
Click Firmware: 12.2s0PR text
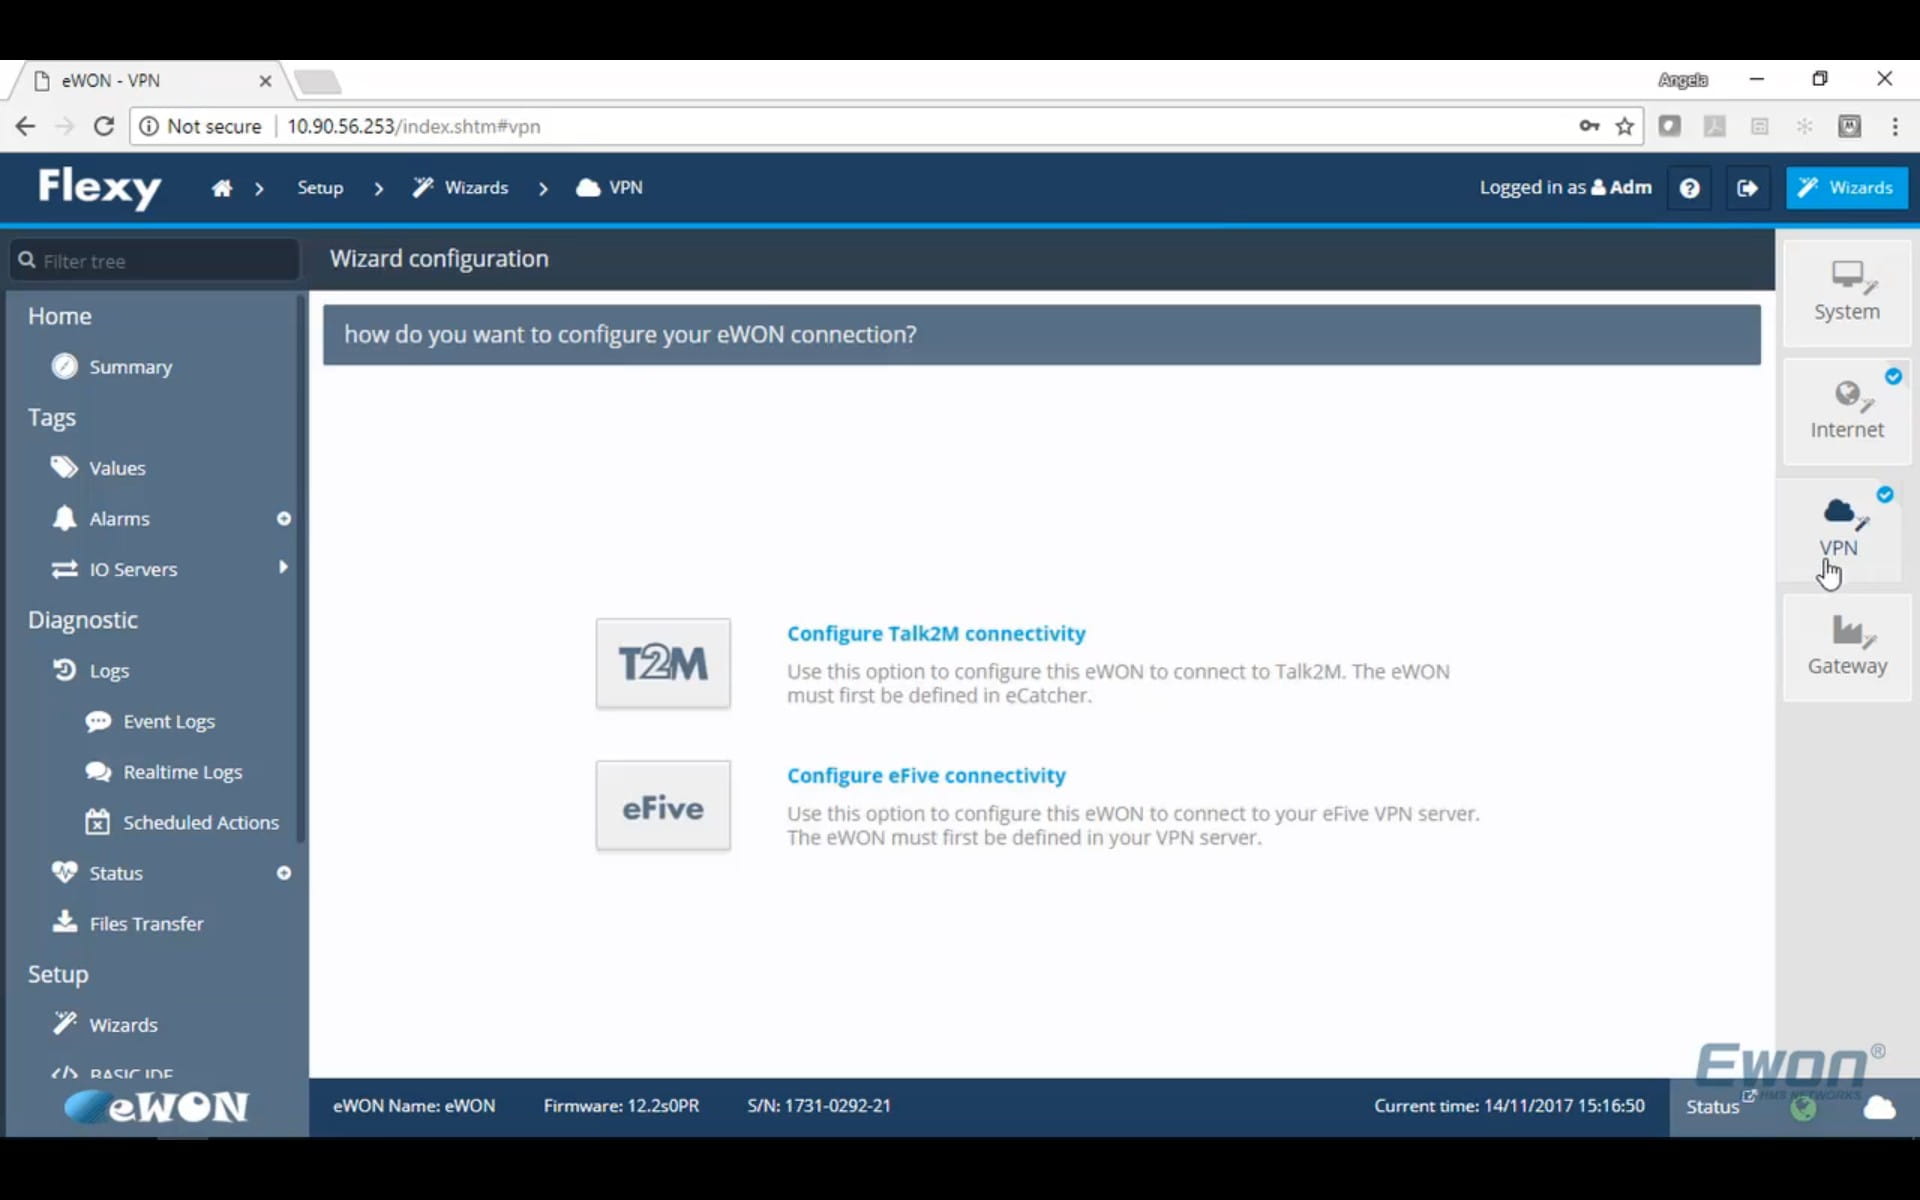tap(621, 1106)
